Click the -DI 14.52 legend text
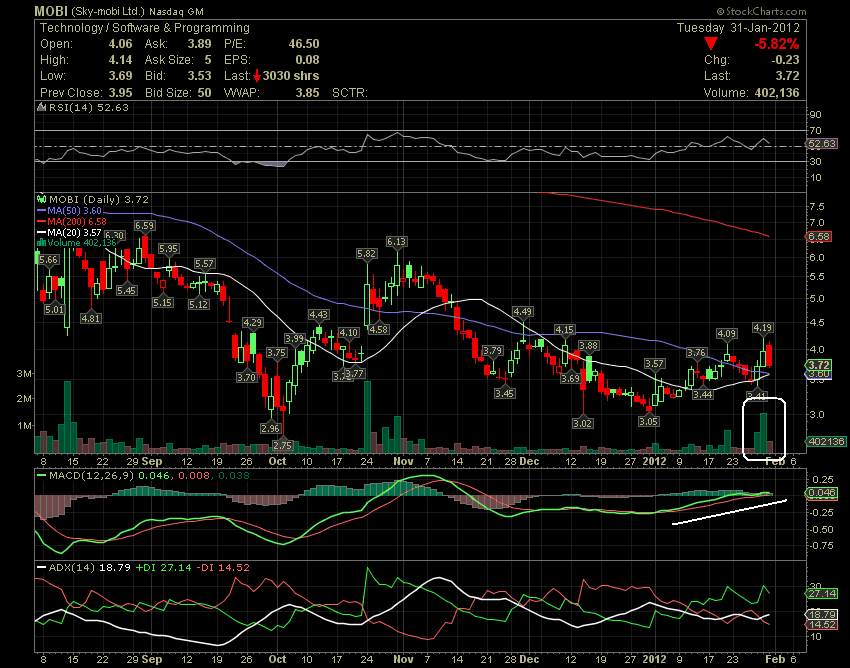This screenshot has width=850, height=668. pyautogui.click(x=223, y=568)
